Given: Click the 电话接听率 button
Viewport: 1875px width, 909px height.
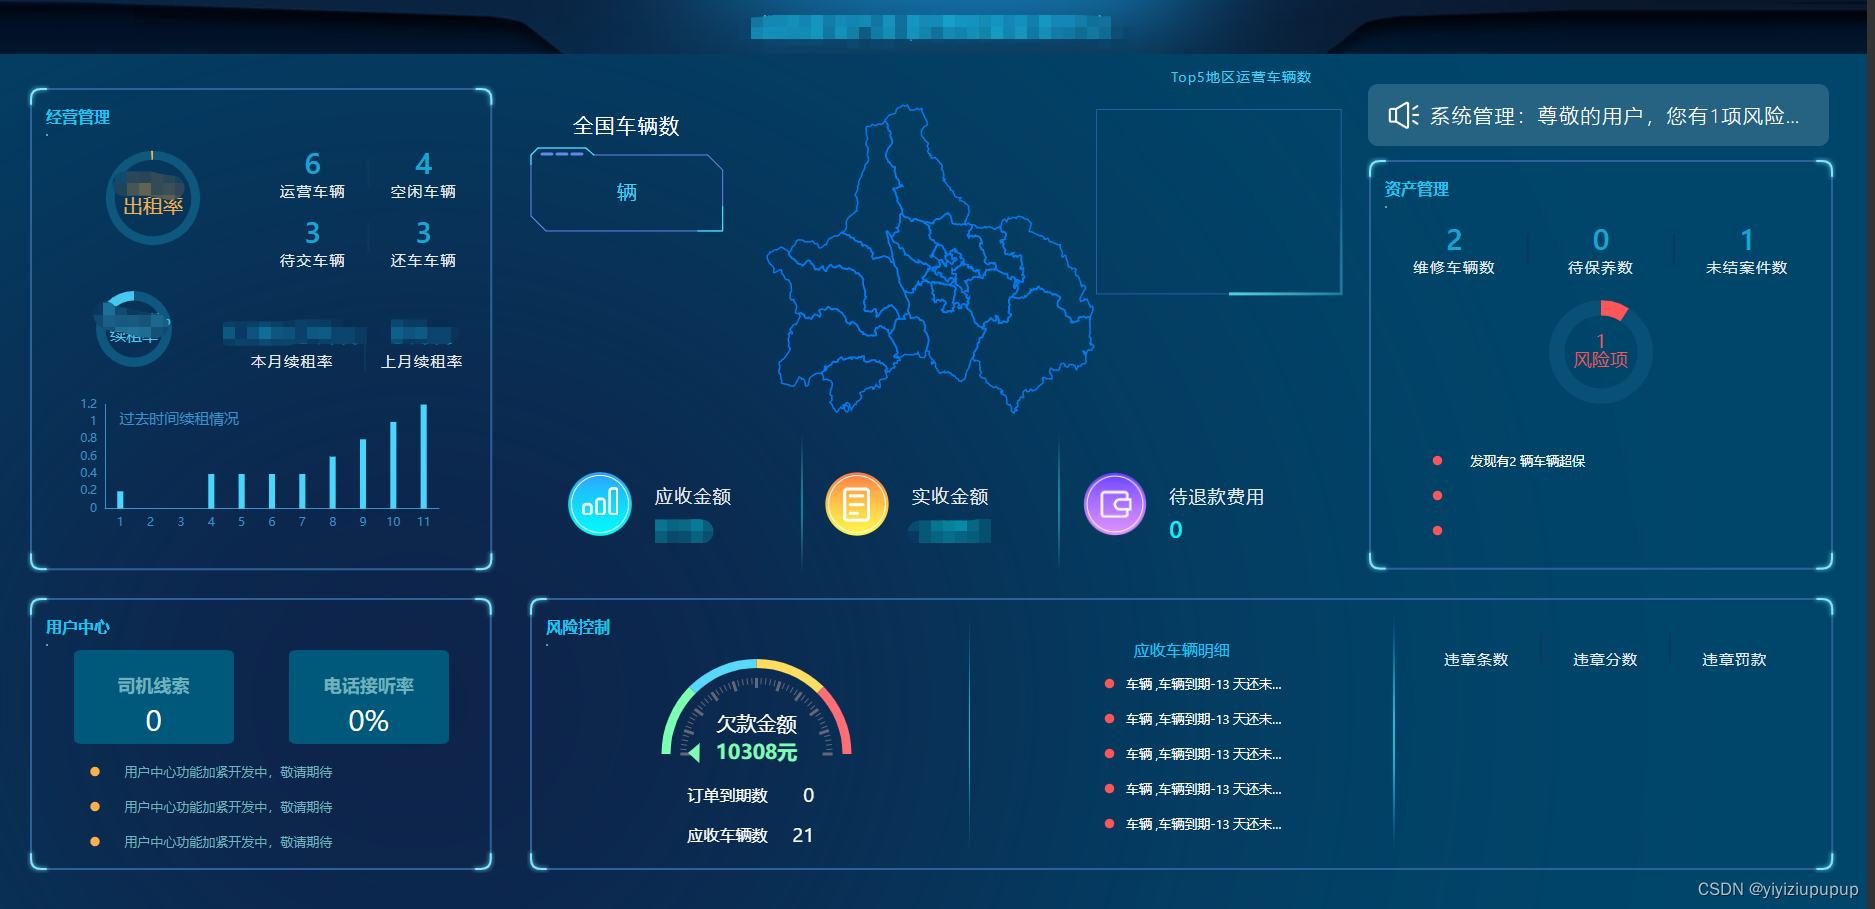Looking at the screenshot, I should click(x=368, y=697).
